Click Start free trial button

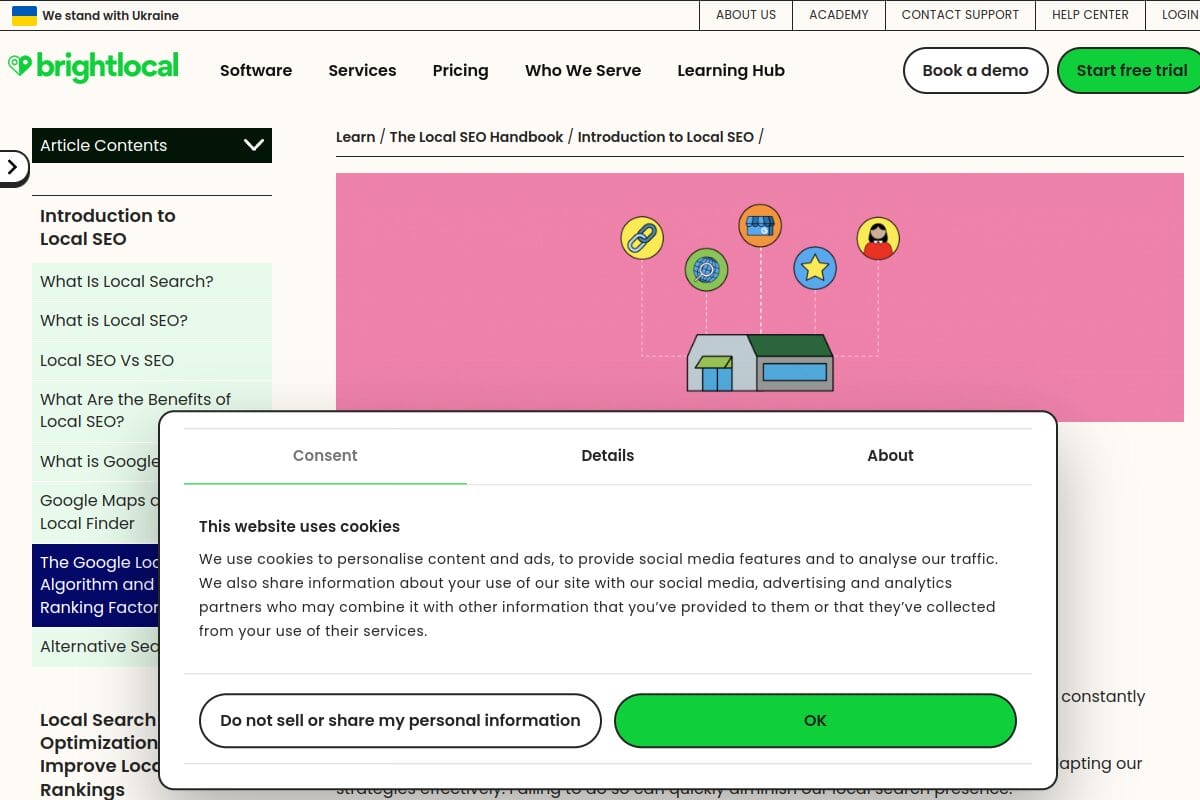coord(1131,70)
